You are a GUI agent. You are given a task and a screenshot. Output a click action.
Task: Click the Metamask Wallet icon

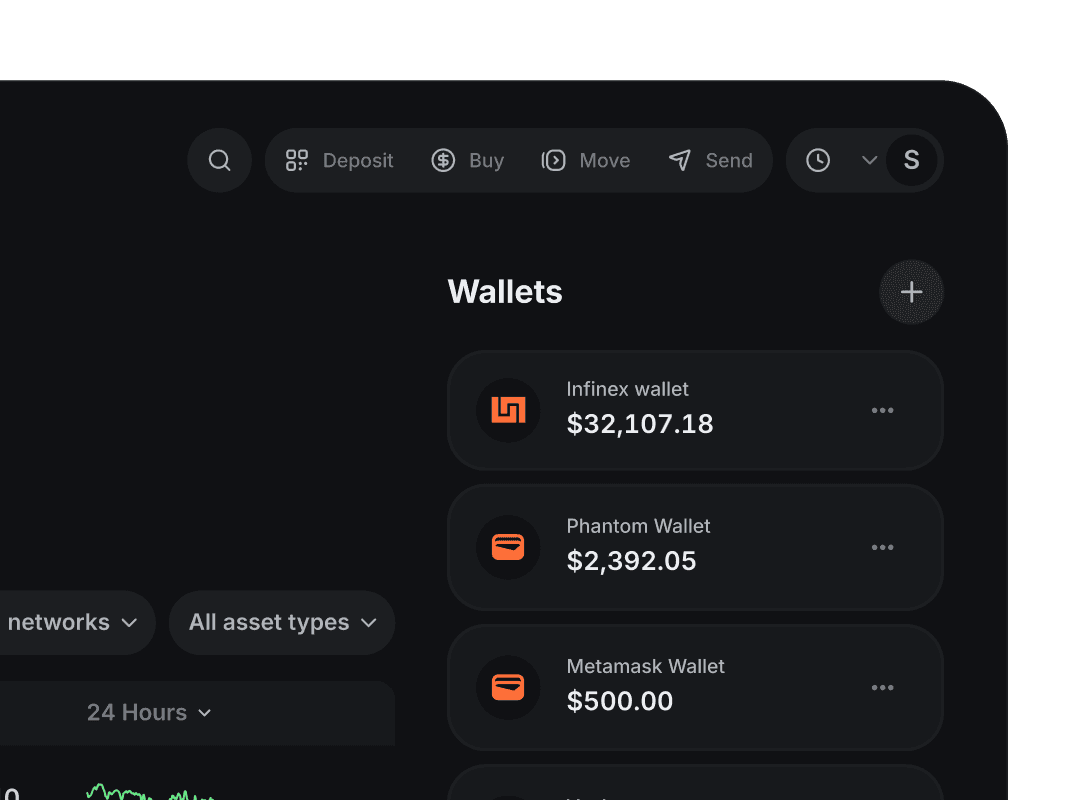(x=508, y=687)
